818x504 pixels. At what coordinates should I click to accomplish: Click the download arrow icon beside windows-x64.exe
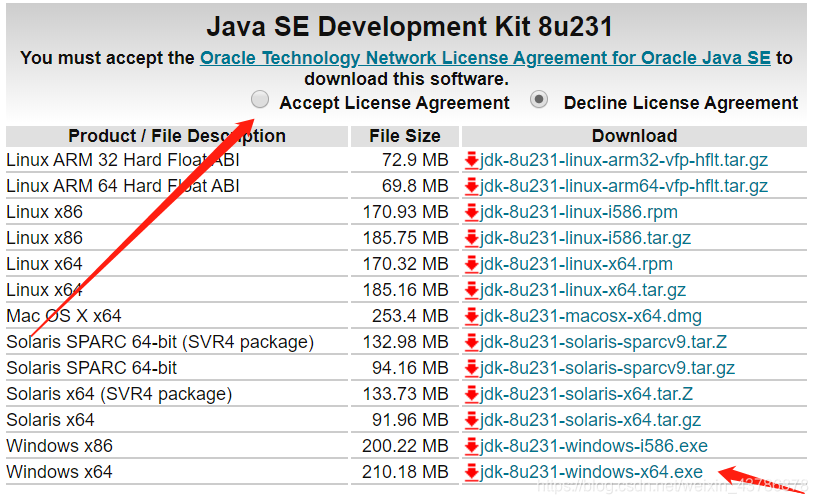tap(472, 472)
